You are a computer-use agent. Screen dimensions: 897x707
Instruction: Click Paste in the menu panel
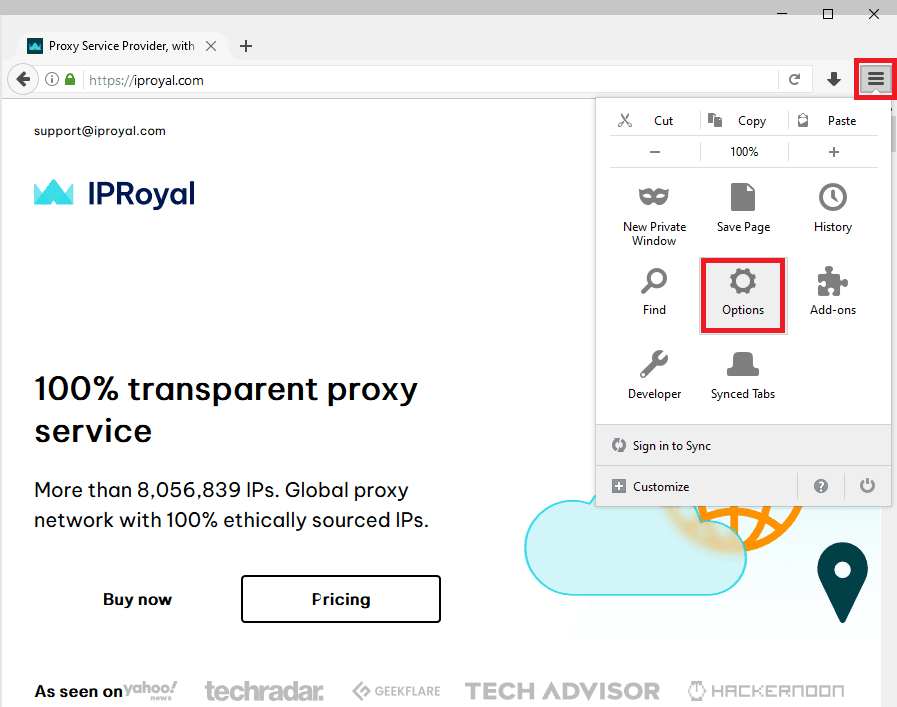(833, 121)
